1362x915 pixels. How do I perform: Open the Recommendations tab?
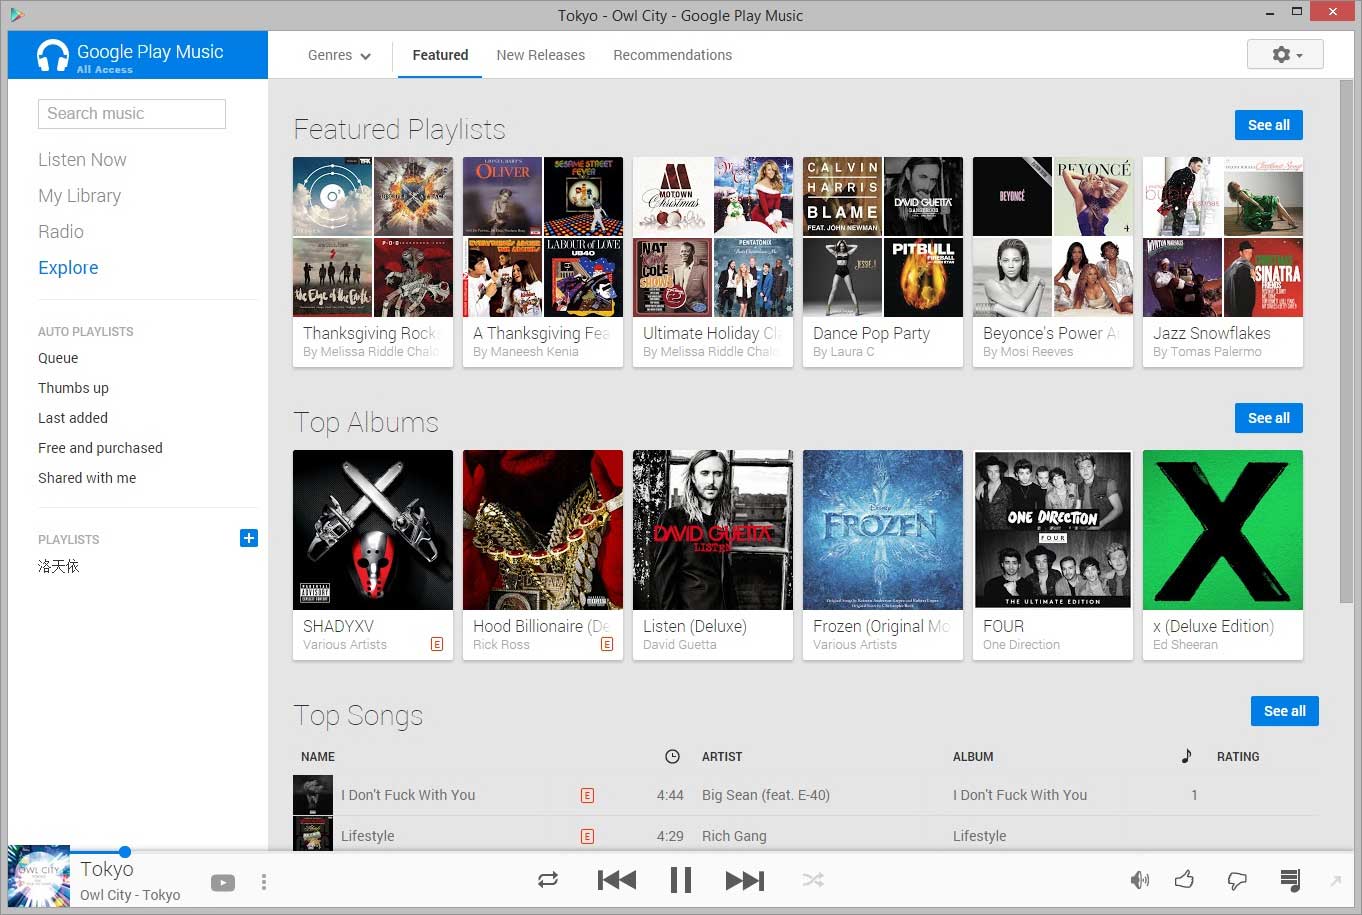(x=672, y=55)
